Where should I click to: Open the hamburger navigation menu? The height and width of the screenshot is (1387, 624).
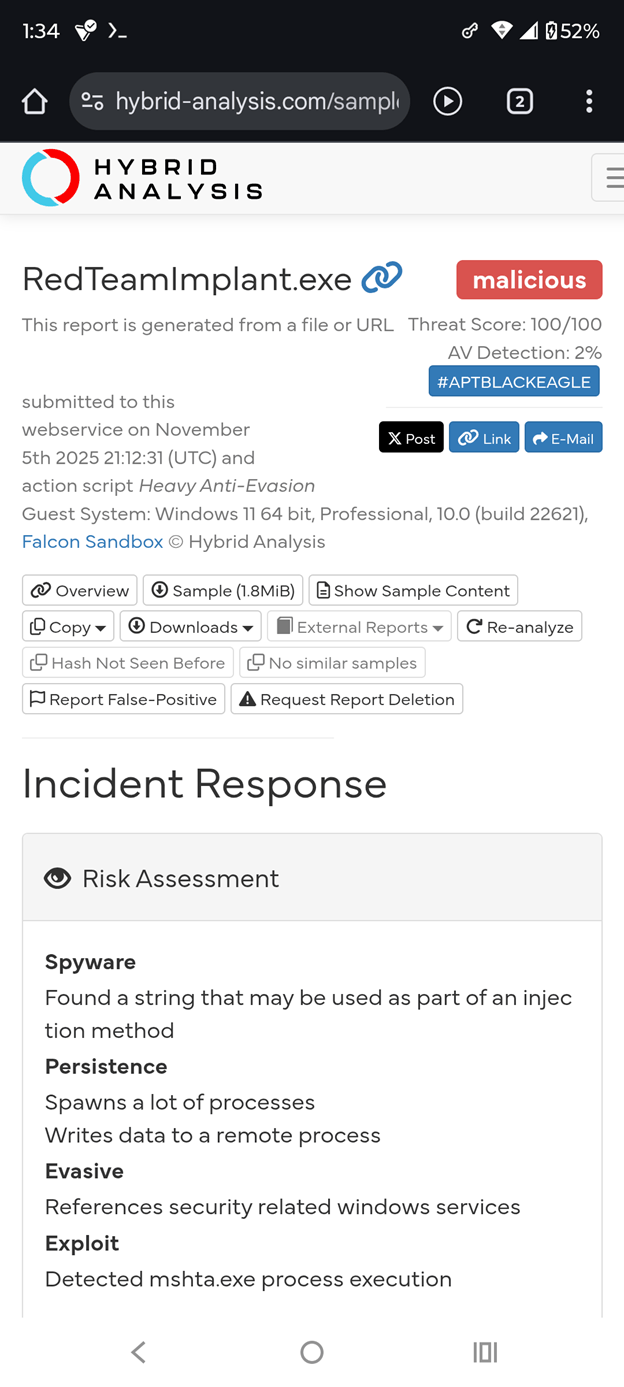pyautogui.click(x=612, y=178)
